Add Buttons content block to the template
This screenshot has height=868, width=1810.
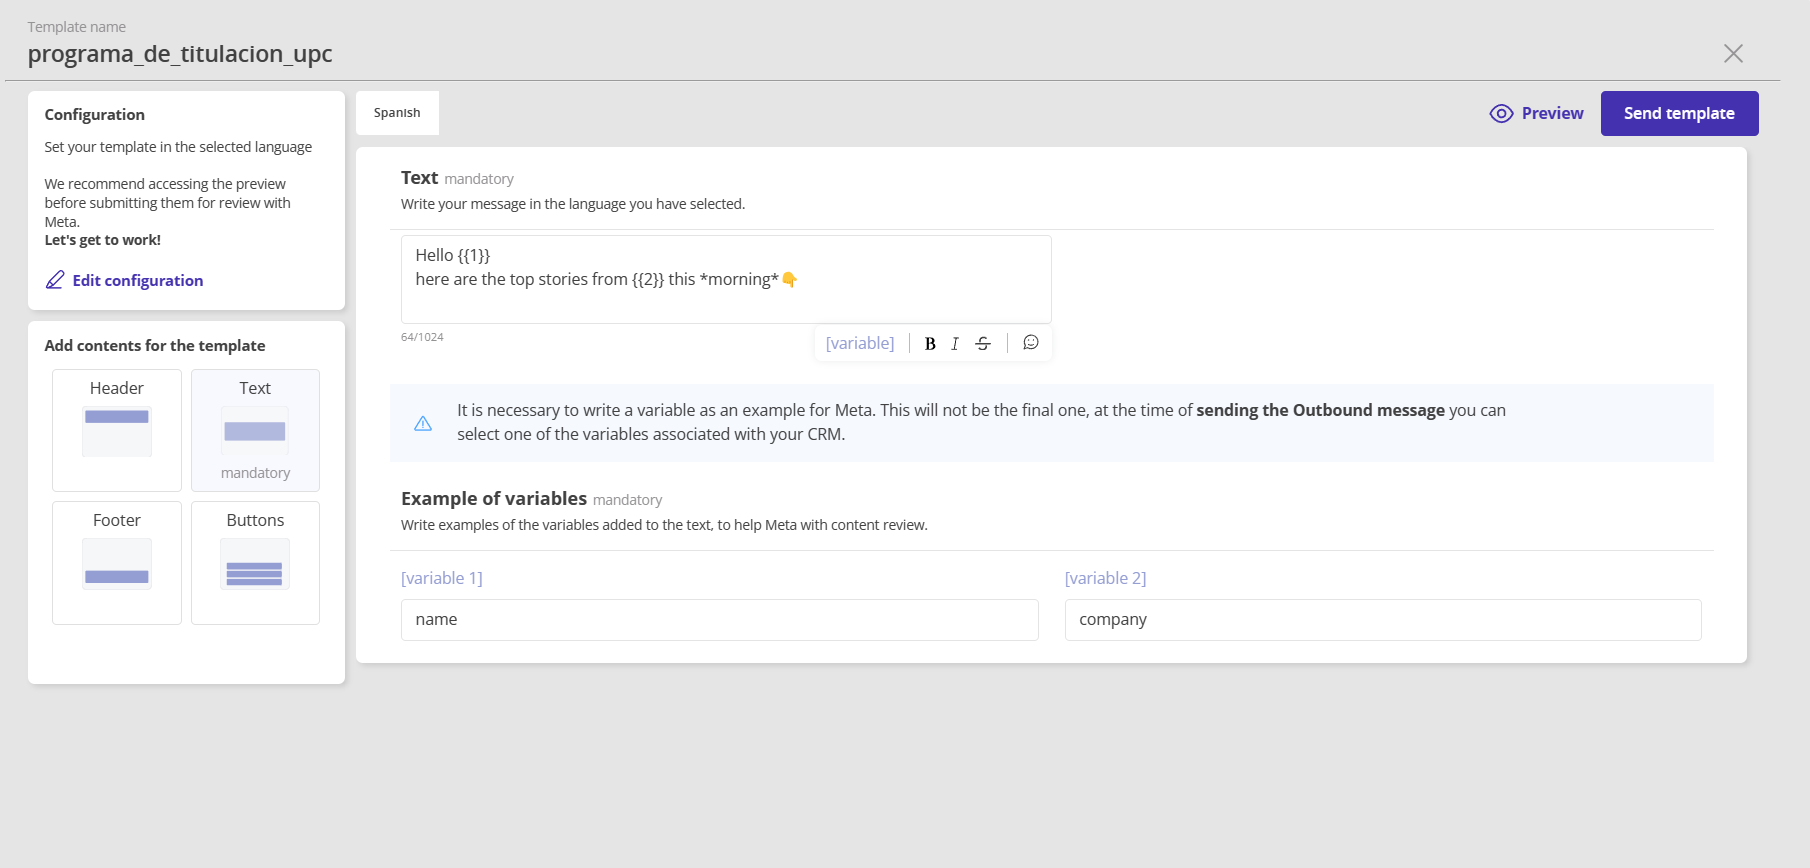(x=255, y=562)
